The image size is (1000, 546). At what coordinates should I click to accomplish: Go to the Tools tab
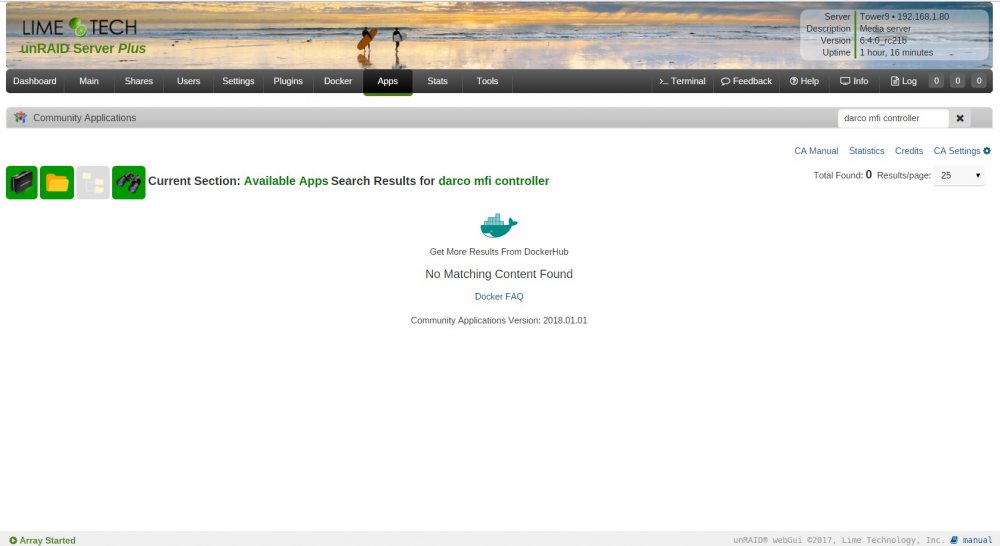pos(487,81)
